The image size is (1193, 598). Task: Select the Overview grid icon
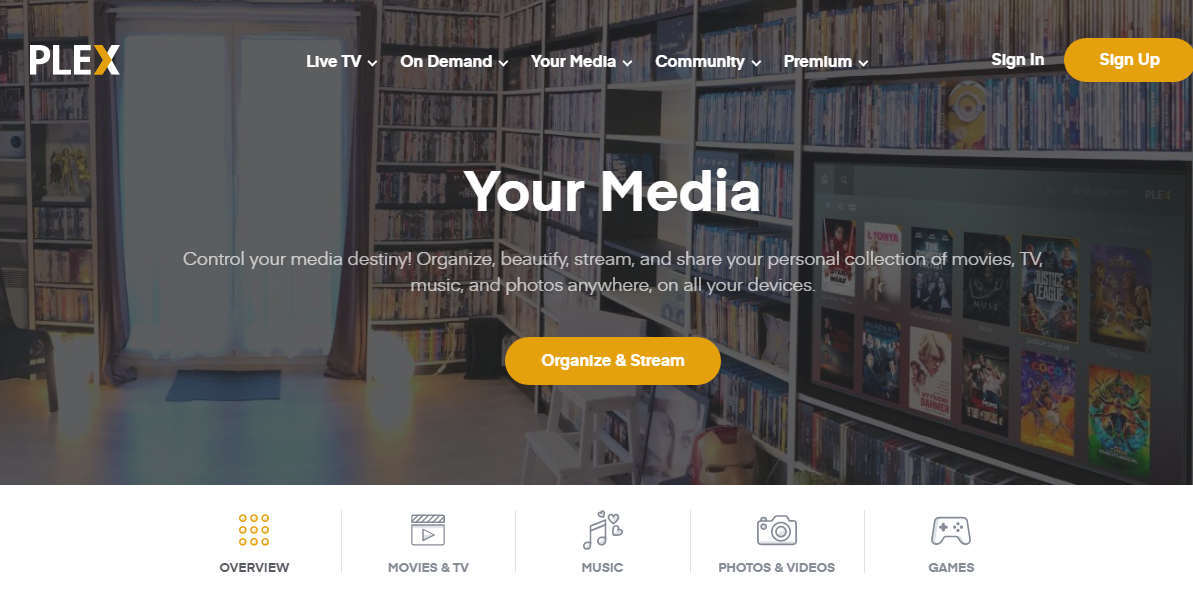click(x=254, y=530)
